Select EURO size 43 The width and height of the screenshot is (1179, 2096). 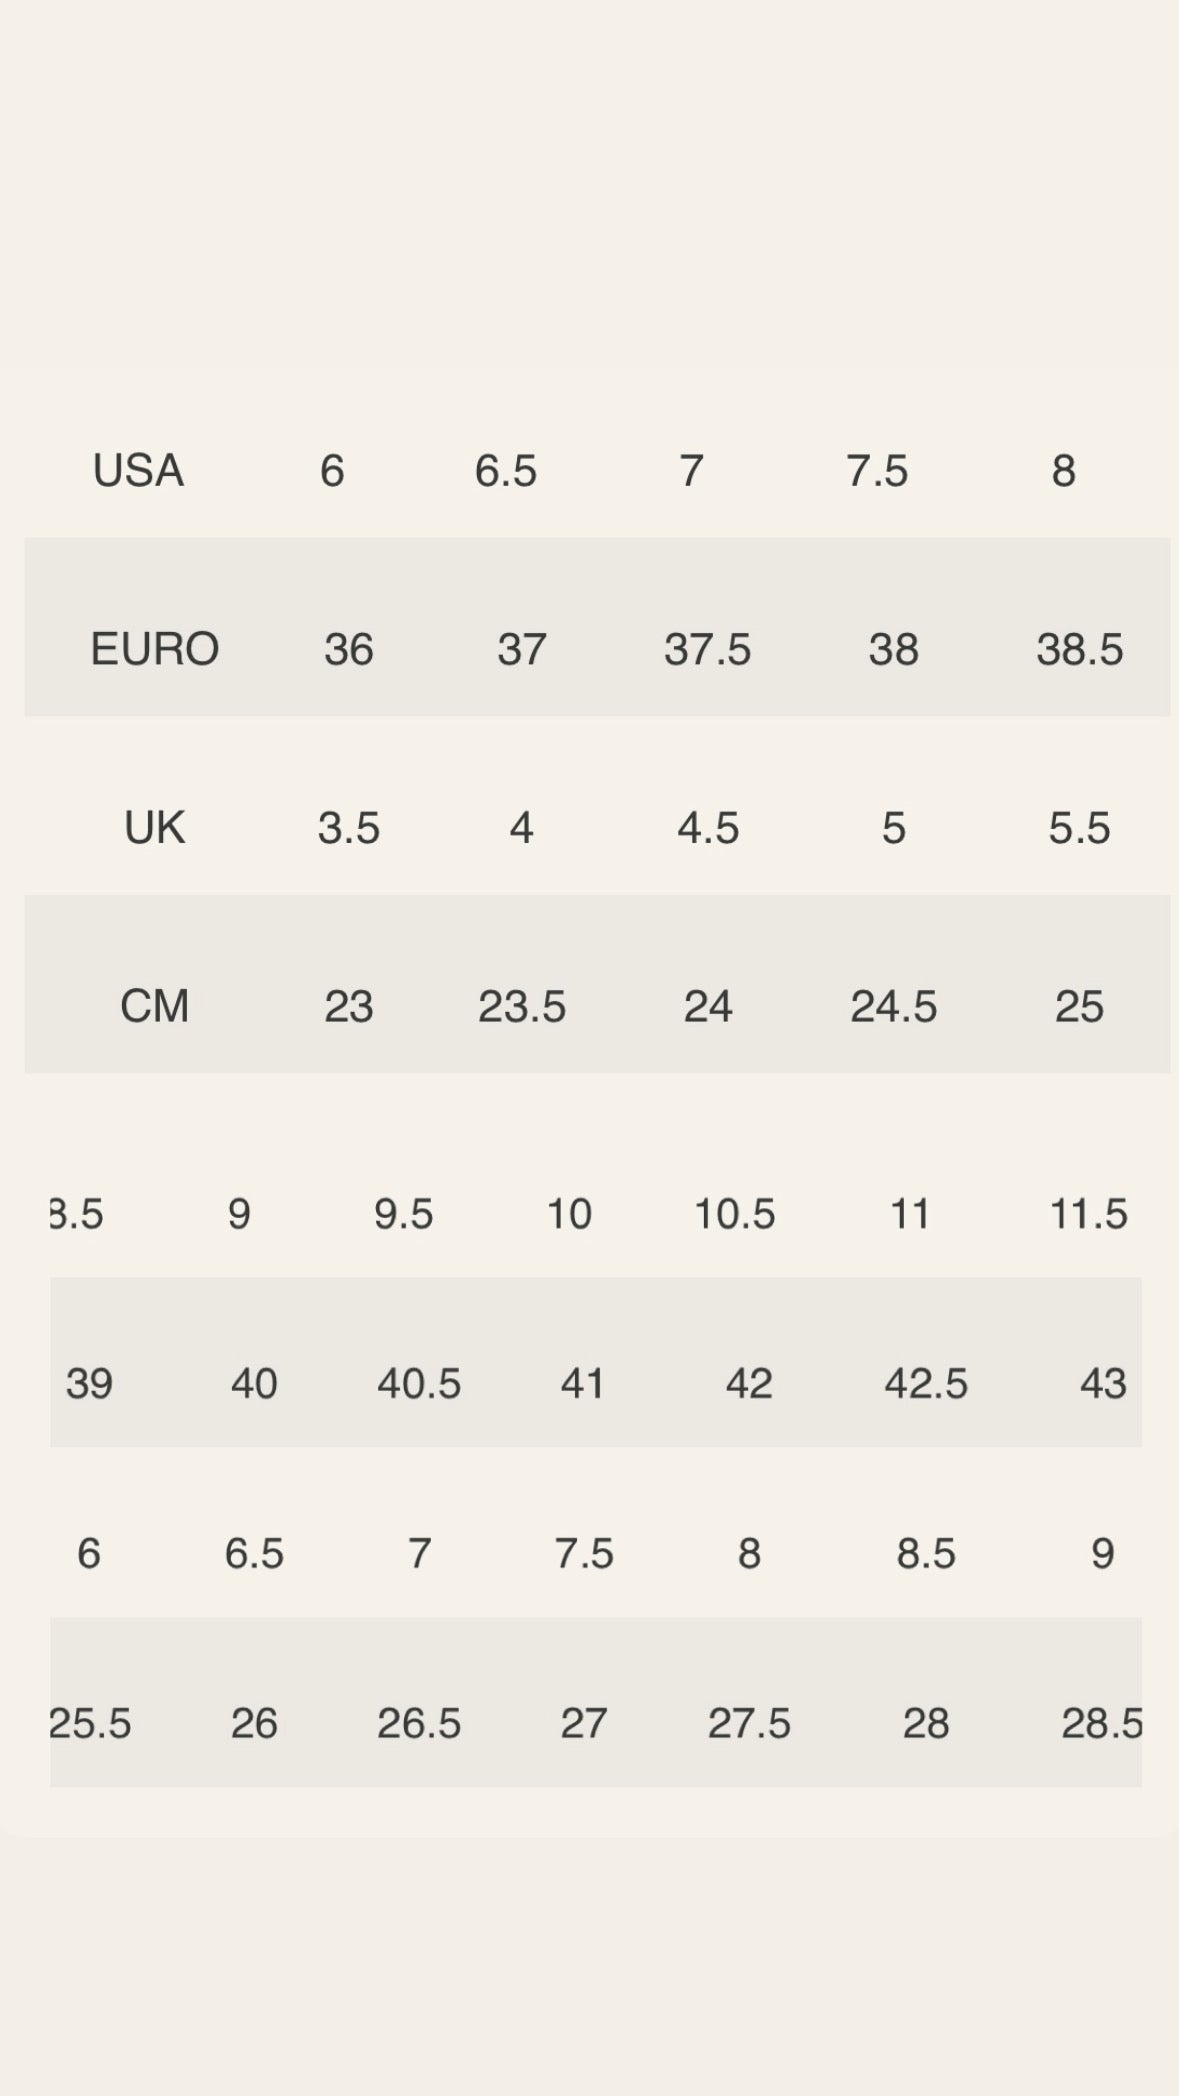tap(1103, 1384)
